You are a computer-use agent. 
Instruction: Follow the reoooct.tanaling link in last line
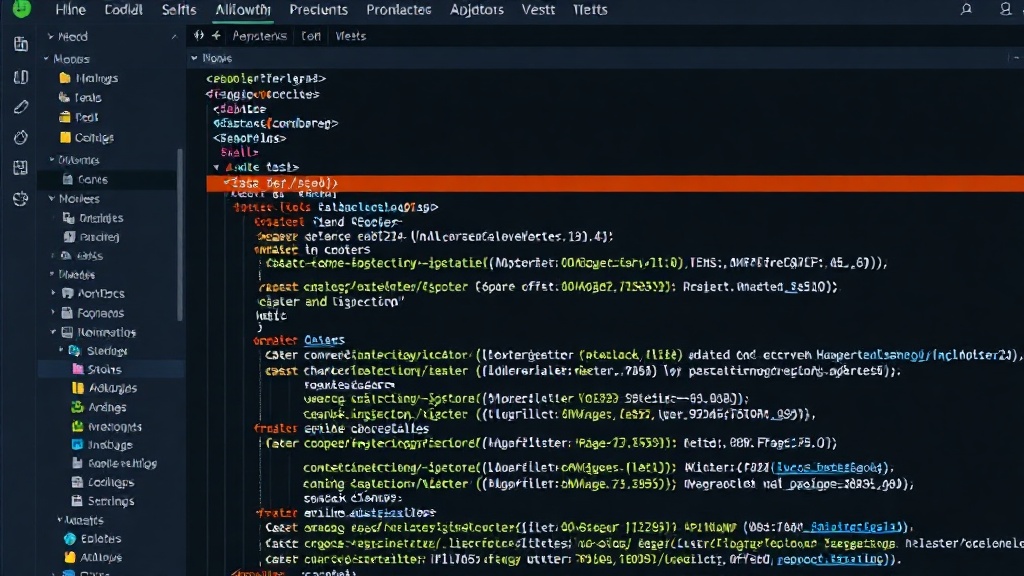(x=831, y=560)
